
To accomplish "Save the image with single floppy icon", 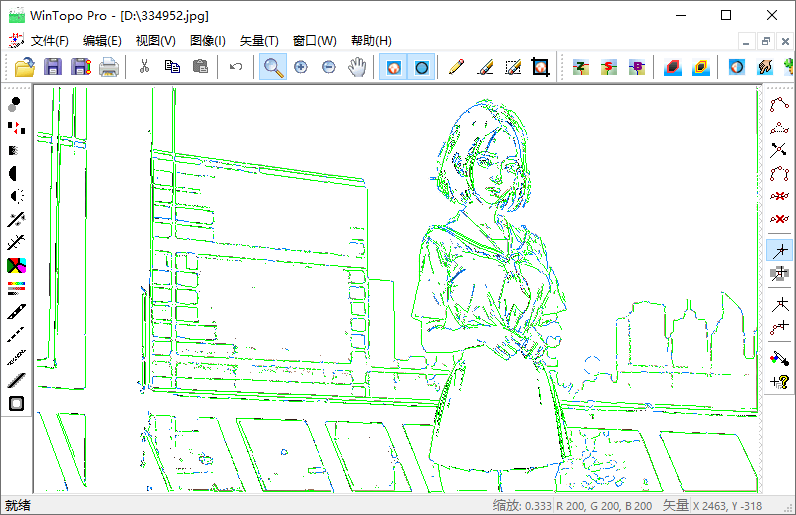I will click(x=53, y=67).
